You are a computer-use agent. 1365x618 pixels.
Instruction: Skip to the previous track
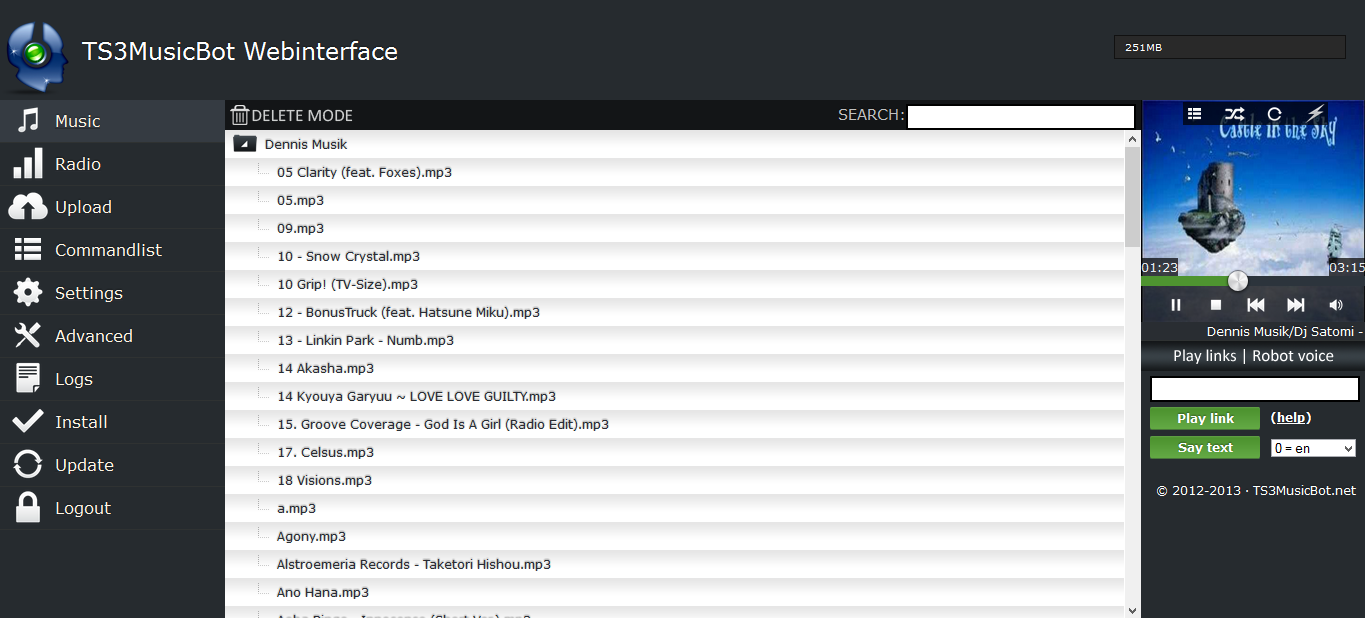pos(1256,305)
